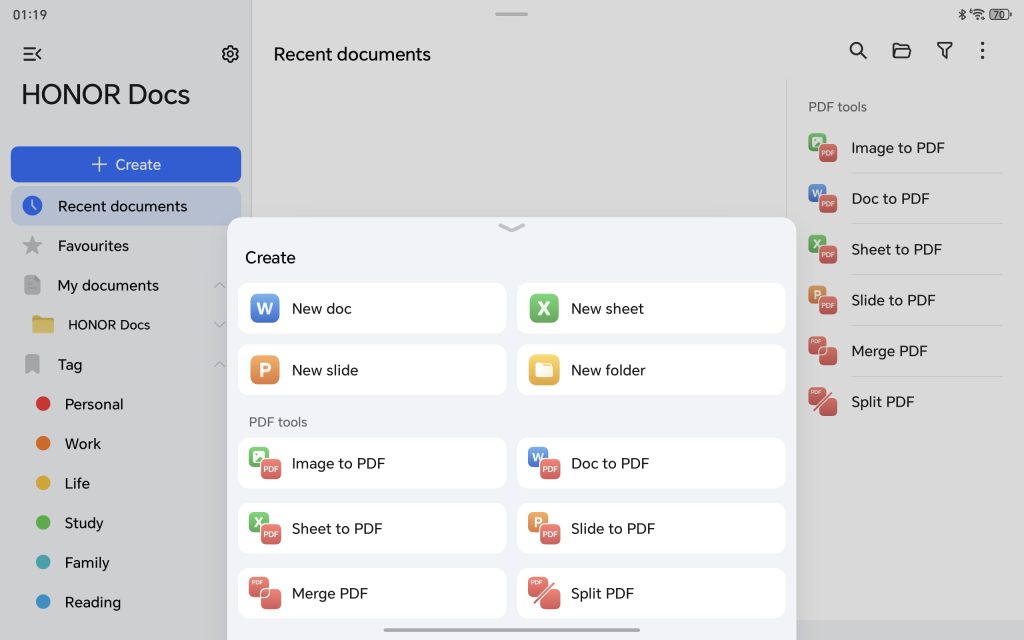Expand the HONOR Docs folder chevron
The height and width of the screenshot is (640, 1024).
point(219,325)
